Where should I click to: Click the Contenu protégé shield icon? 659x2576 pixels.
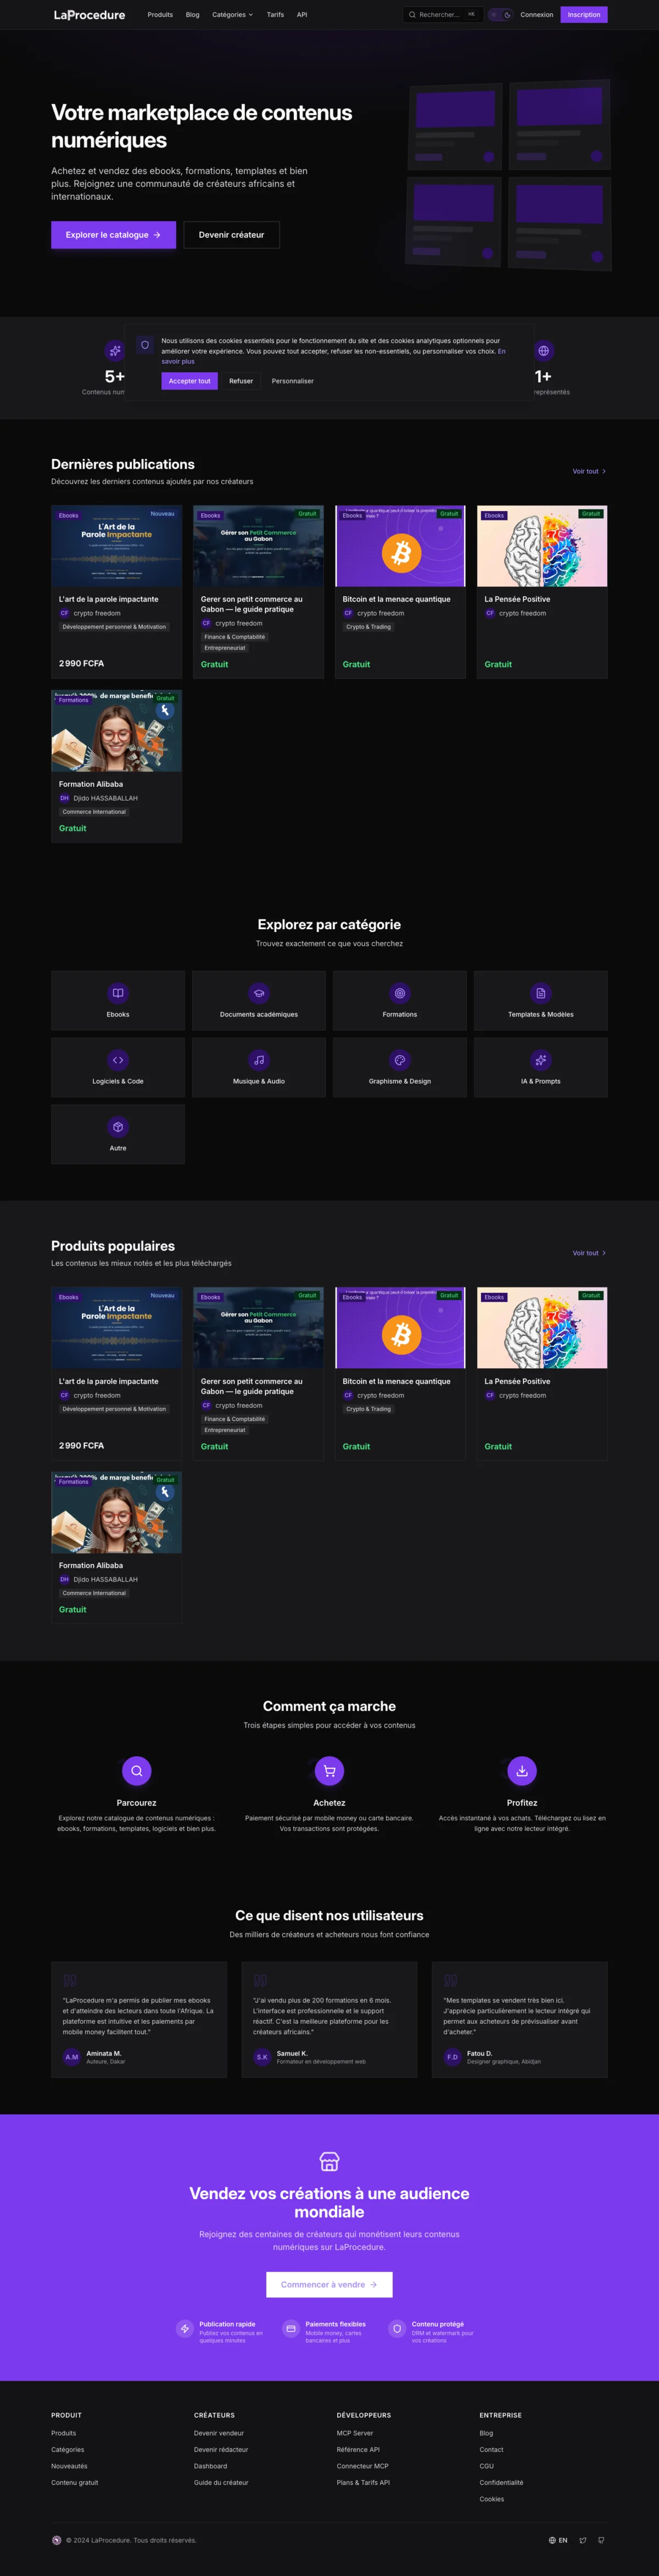coord(397,2328)
